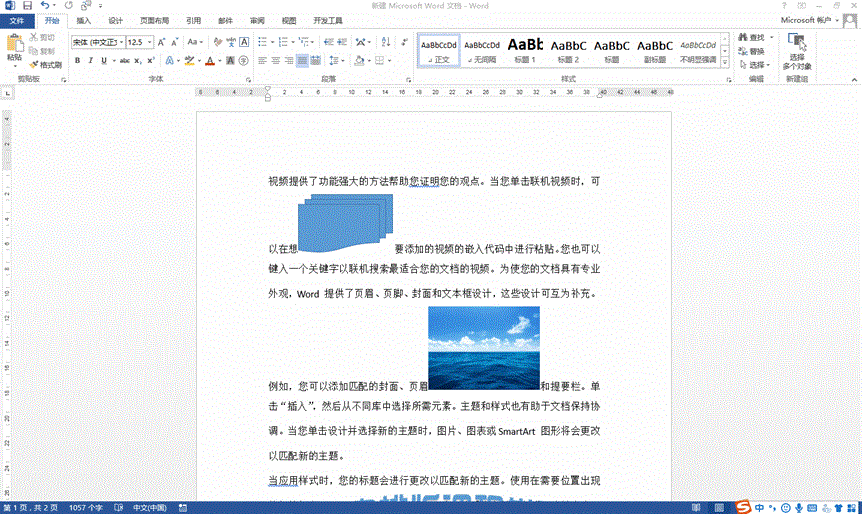This screenshot has width=862, height=514.
Task: Save the document from the quick access toolbar
Action: pos(27,6)
